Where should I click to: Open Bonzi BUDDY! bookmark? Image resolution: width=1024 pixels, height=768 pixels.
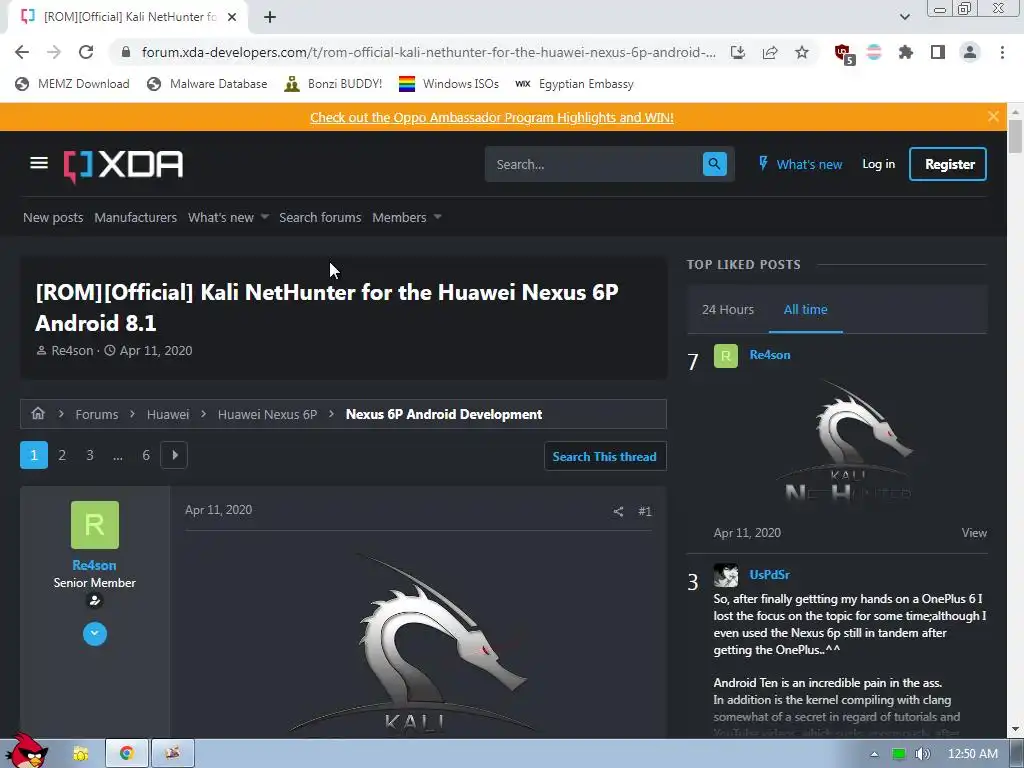pos(333,84)
